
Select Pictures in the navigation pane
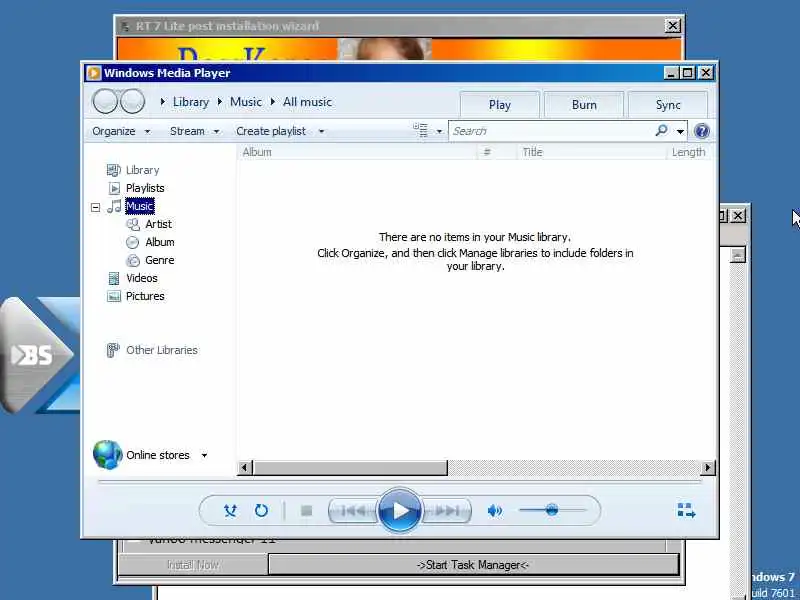[145, 296]
